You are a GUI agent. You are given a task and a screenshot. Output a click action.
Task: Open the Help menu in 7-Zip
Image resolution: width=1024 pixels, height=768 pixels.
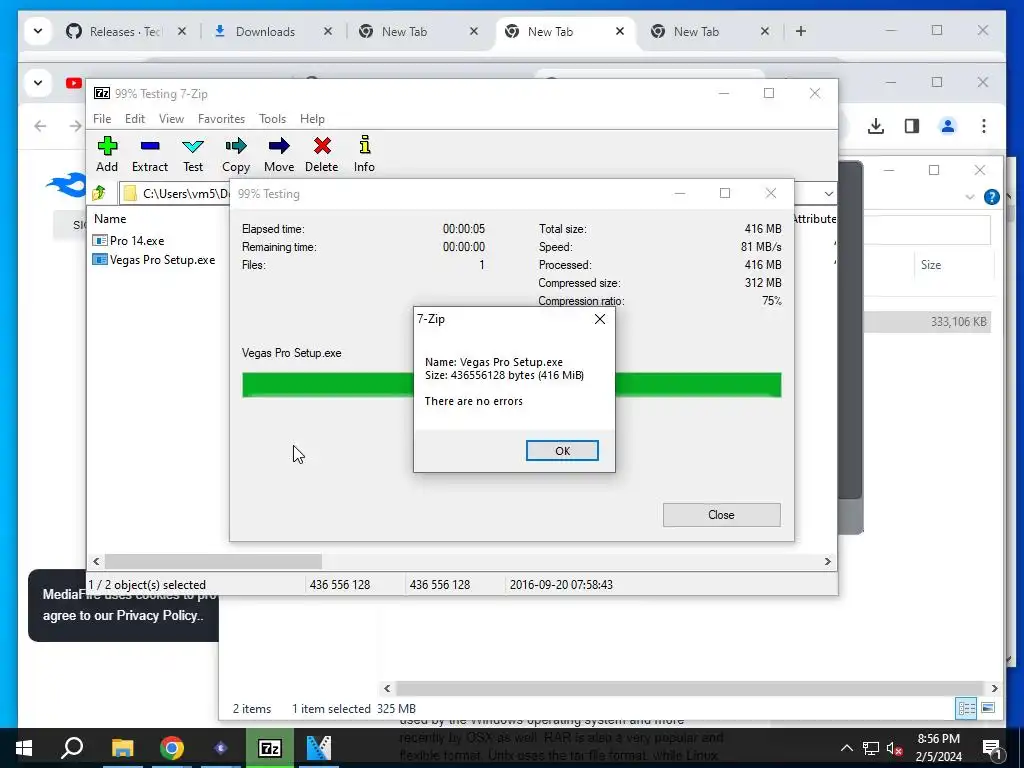click(312, 119)
